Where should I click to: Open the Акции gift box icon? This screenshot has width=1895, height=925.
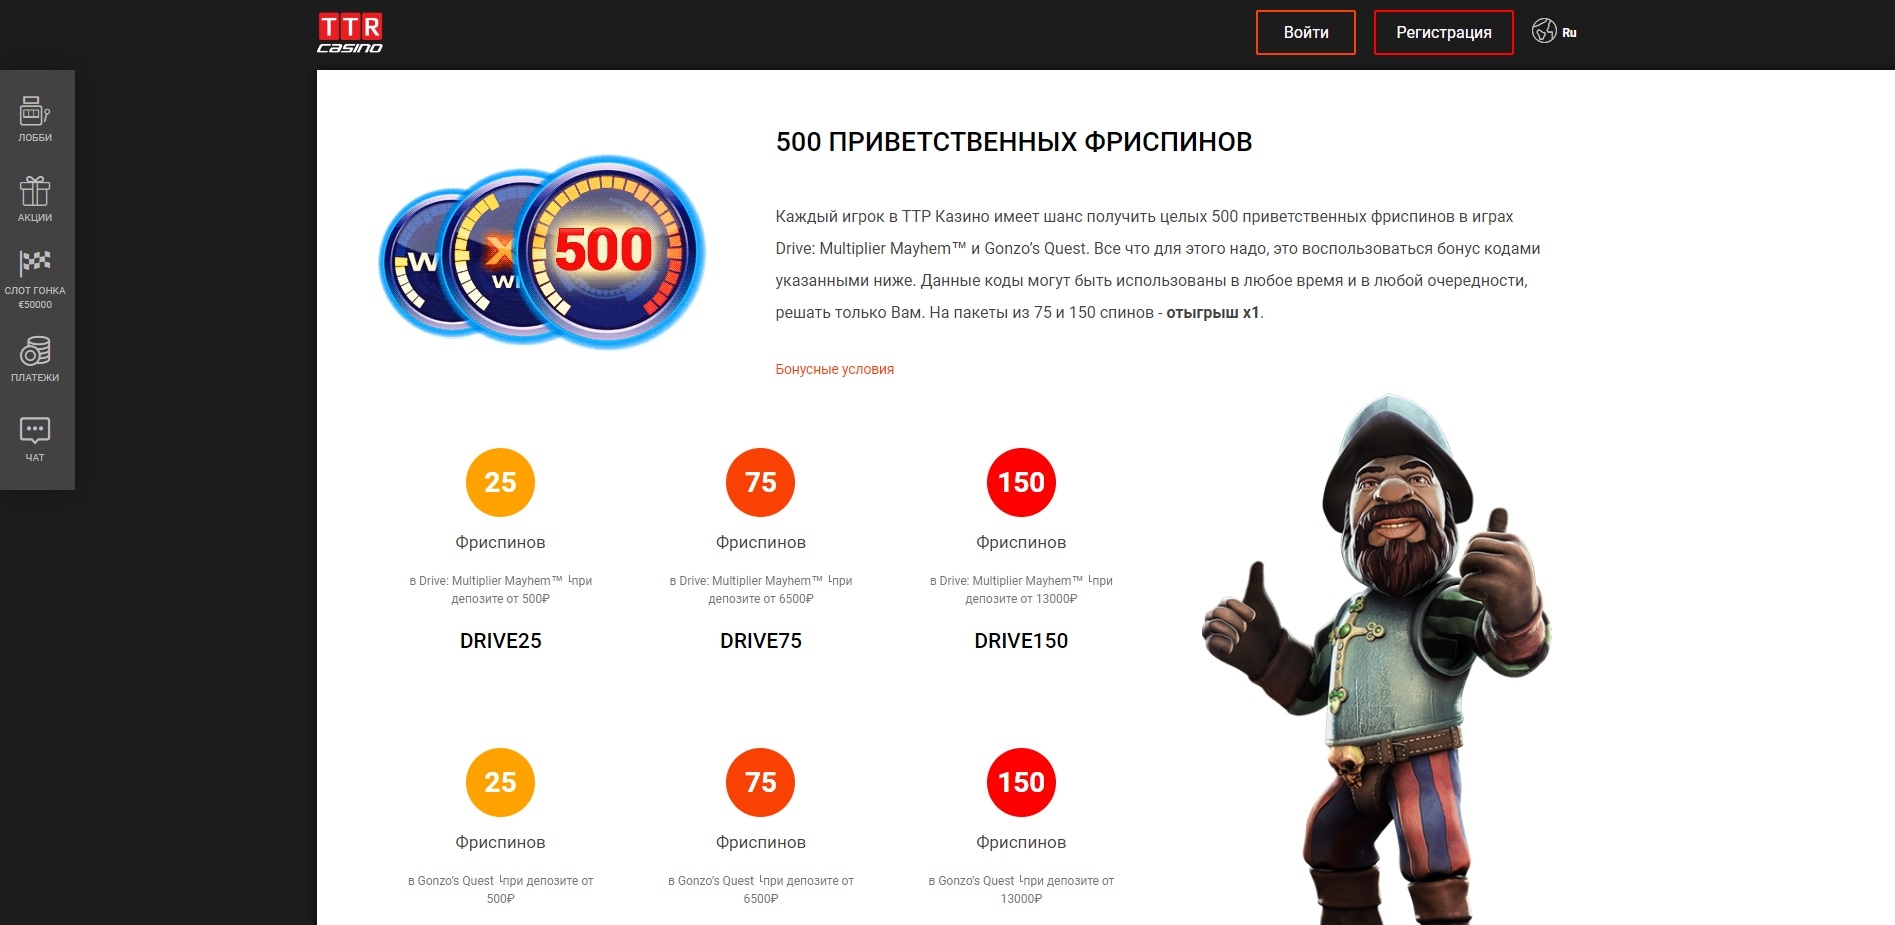pos(35,191)
